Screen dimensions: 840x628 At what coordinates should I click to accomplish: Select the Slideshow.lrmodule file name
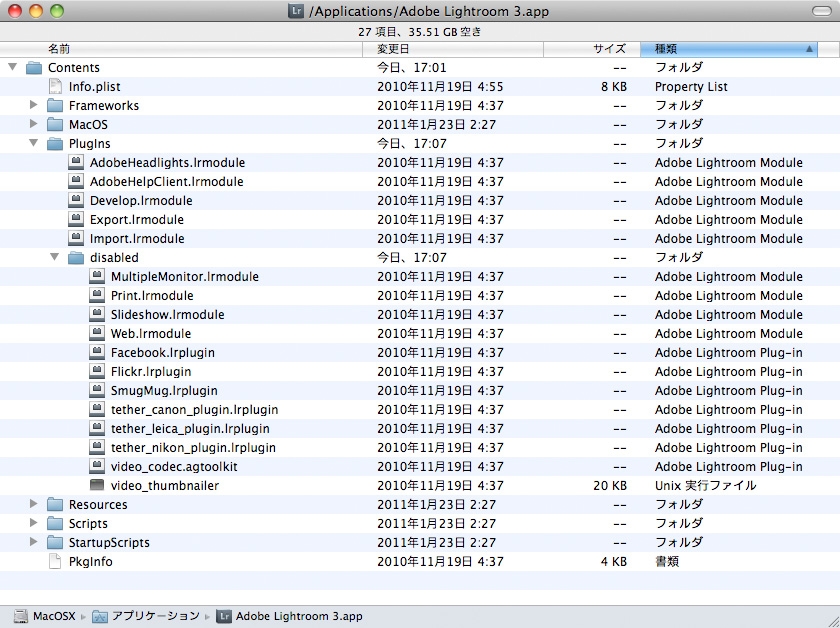[168, 315]
